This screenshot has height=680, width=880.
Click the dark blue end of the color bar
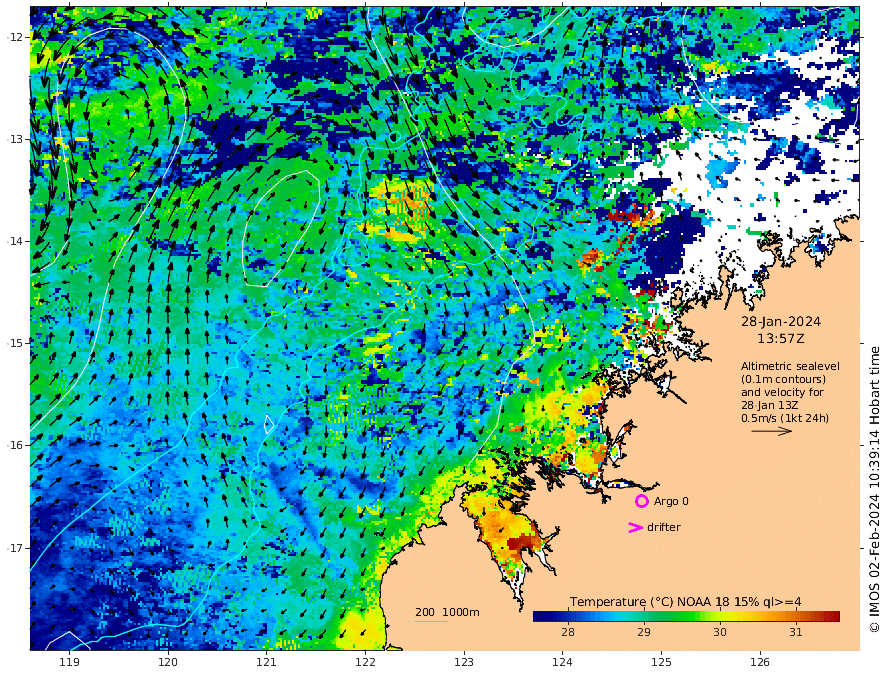(x=540, y=617)
